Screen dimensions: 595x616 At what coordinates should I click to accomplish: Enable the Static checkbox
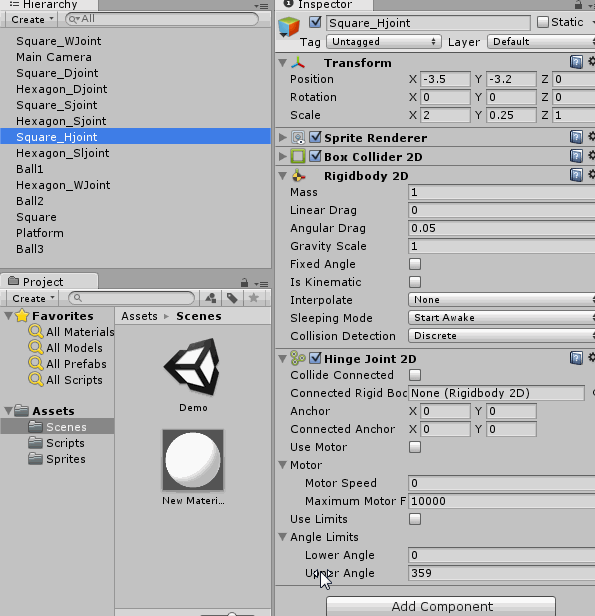click(543, 22)
